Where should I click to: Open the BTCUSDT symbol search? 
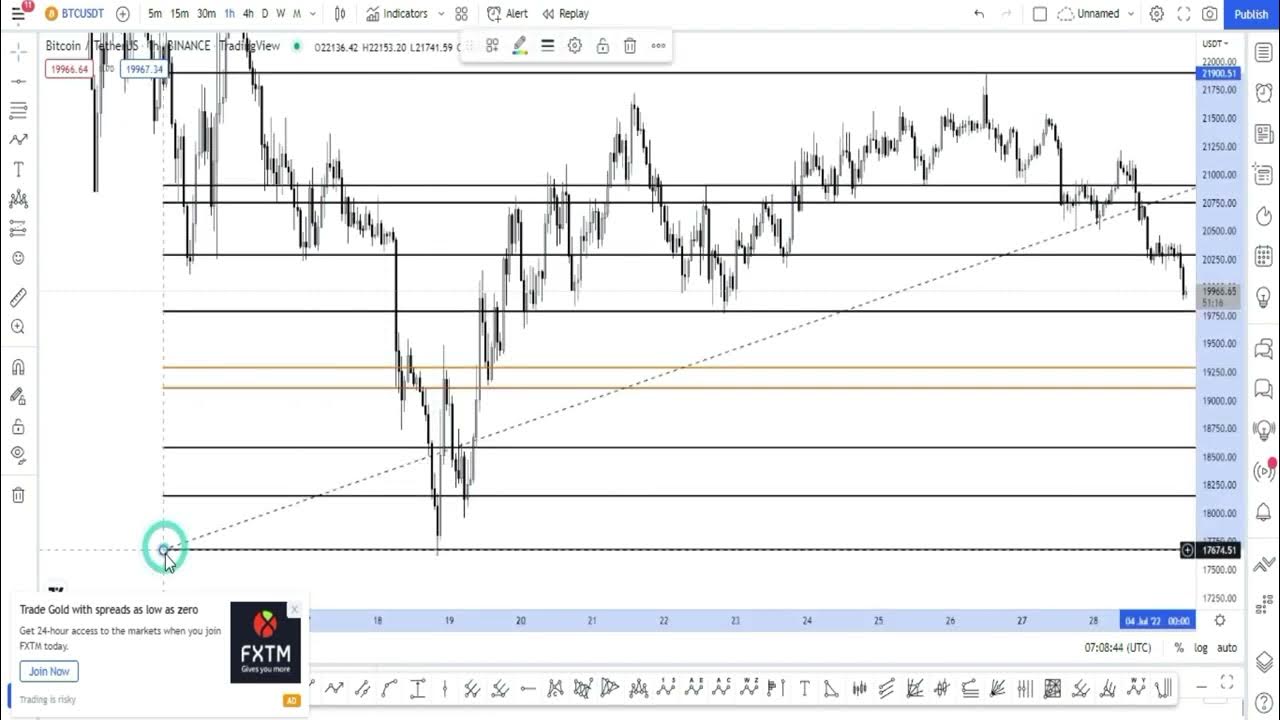[x=75, y=14]
